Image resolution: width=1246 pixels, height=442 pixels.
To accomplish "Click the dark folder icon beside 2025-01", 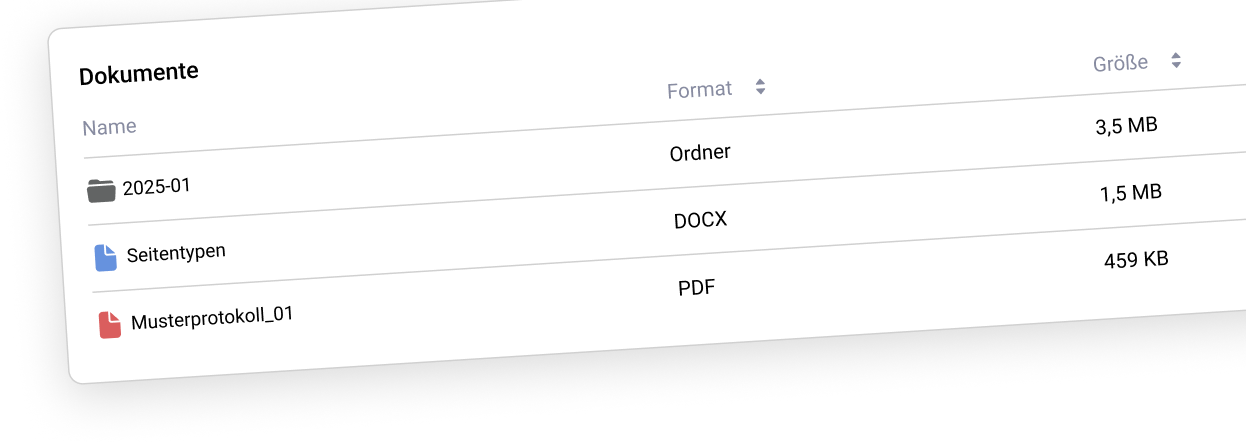I will (x=101, y=191).
